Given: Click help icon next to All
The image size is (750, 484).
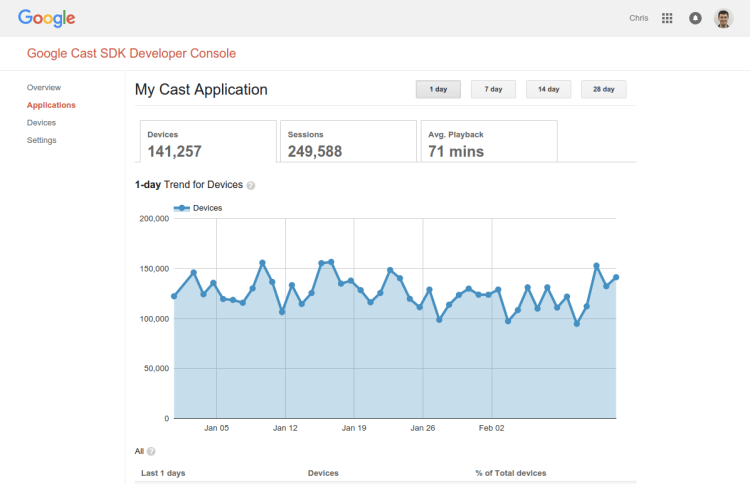Looking at the screenshot, I should pyautogui.click(x=151, y=451).
